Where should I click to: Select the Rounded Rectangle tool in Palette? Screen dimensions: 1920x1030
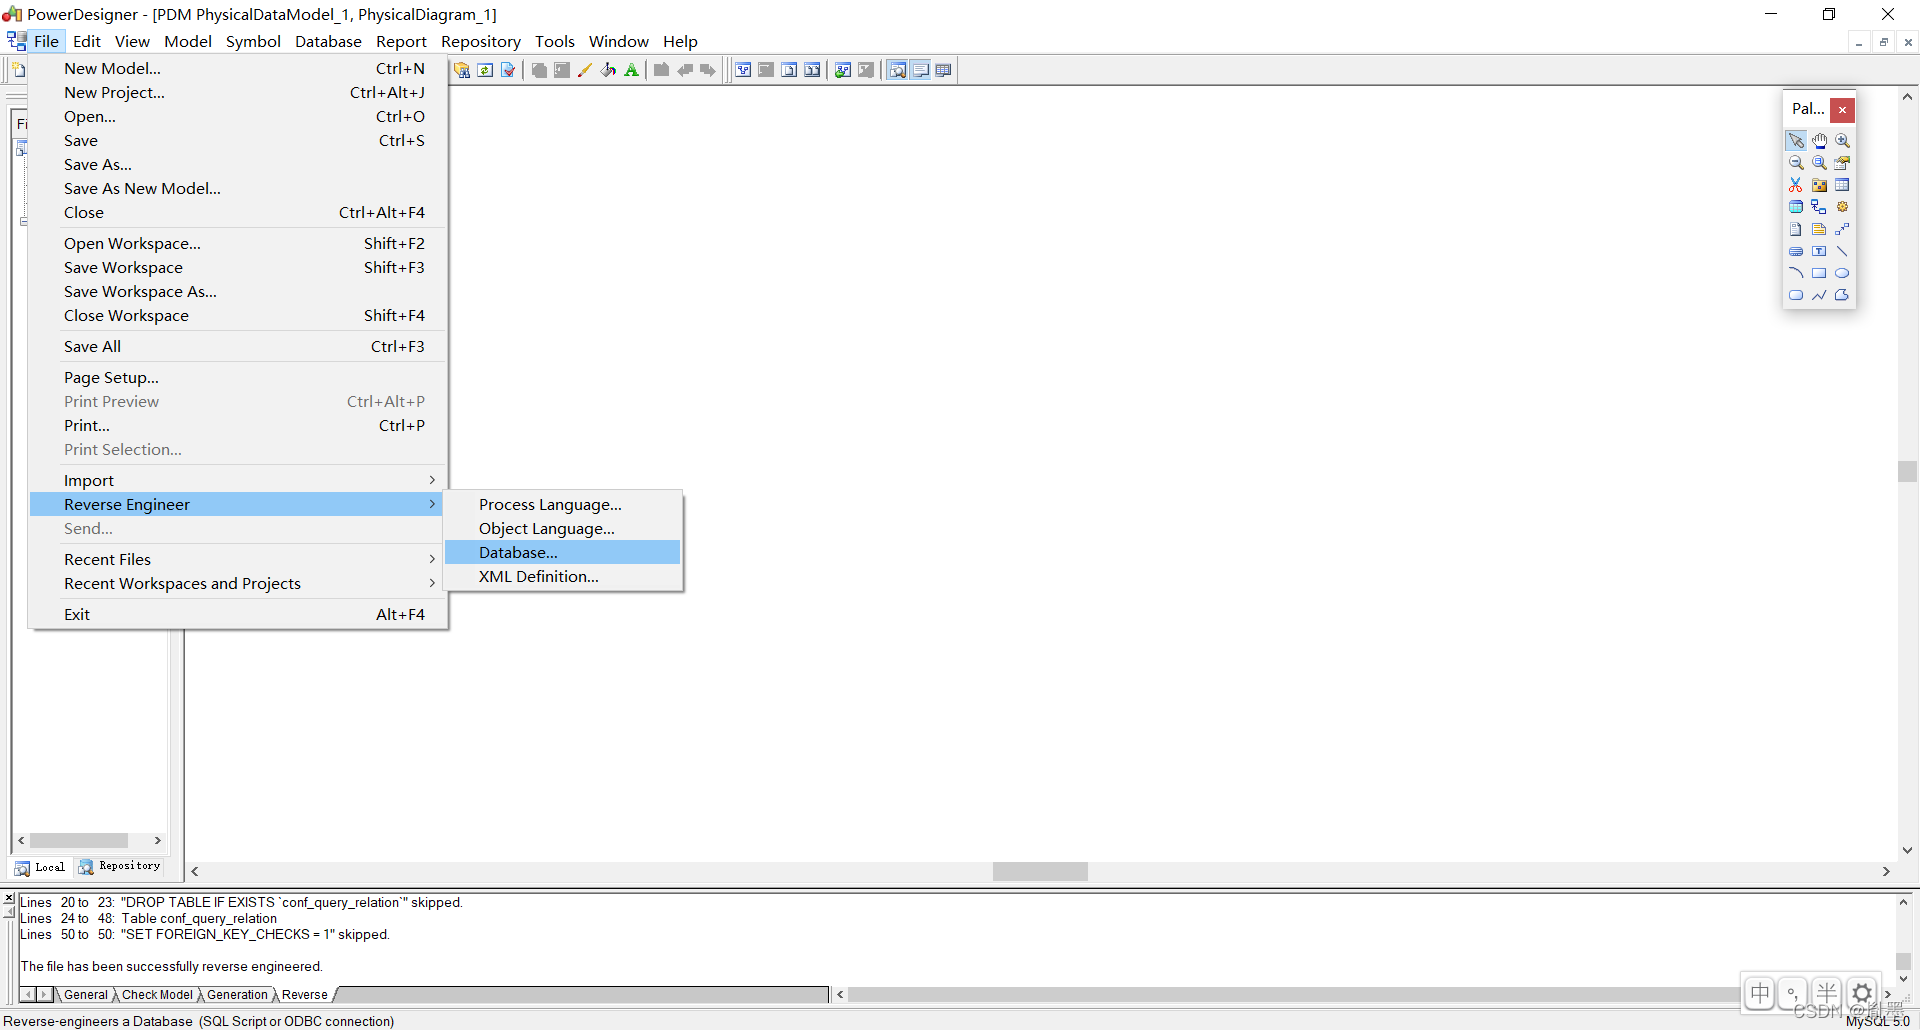click(1796, 295)
